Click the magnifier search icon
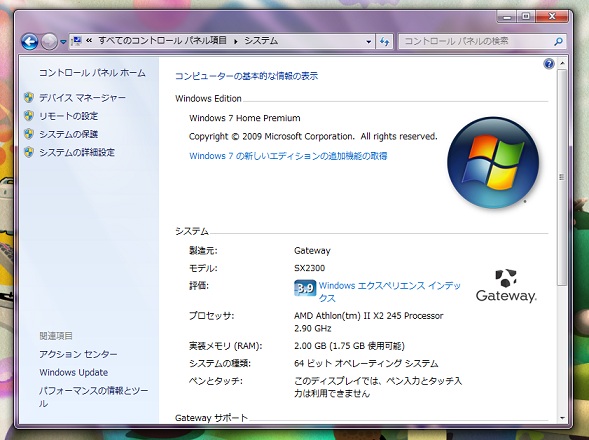This screenshot has width=589, height=440. [558, 41]
